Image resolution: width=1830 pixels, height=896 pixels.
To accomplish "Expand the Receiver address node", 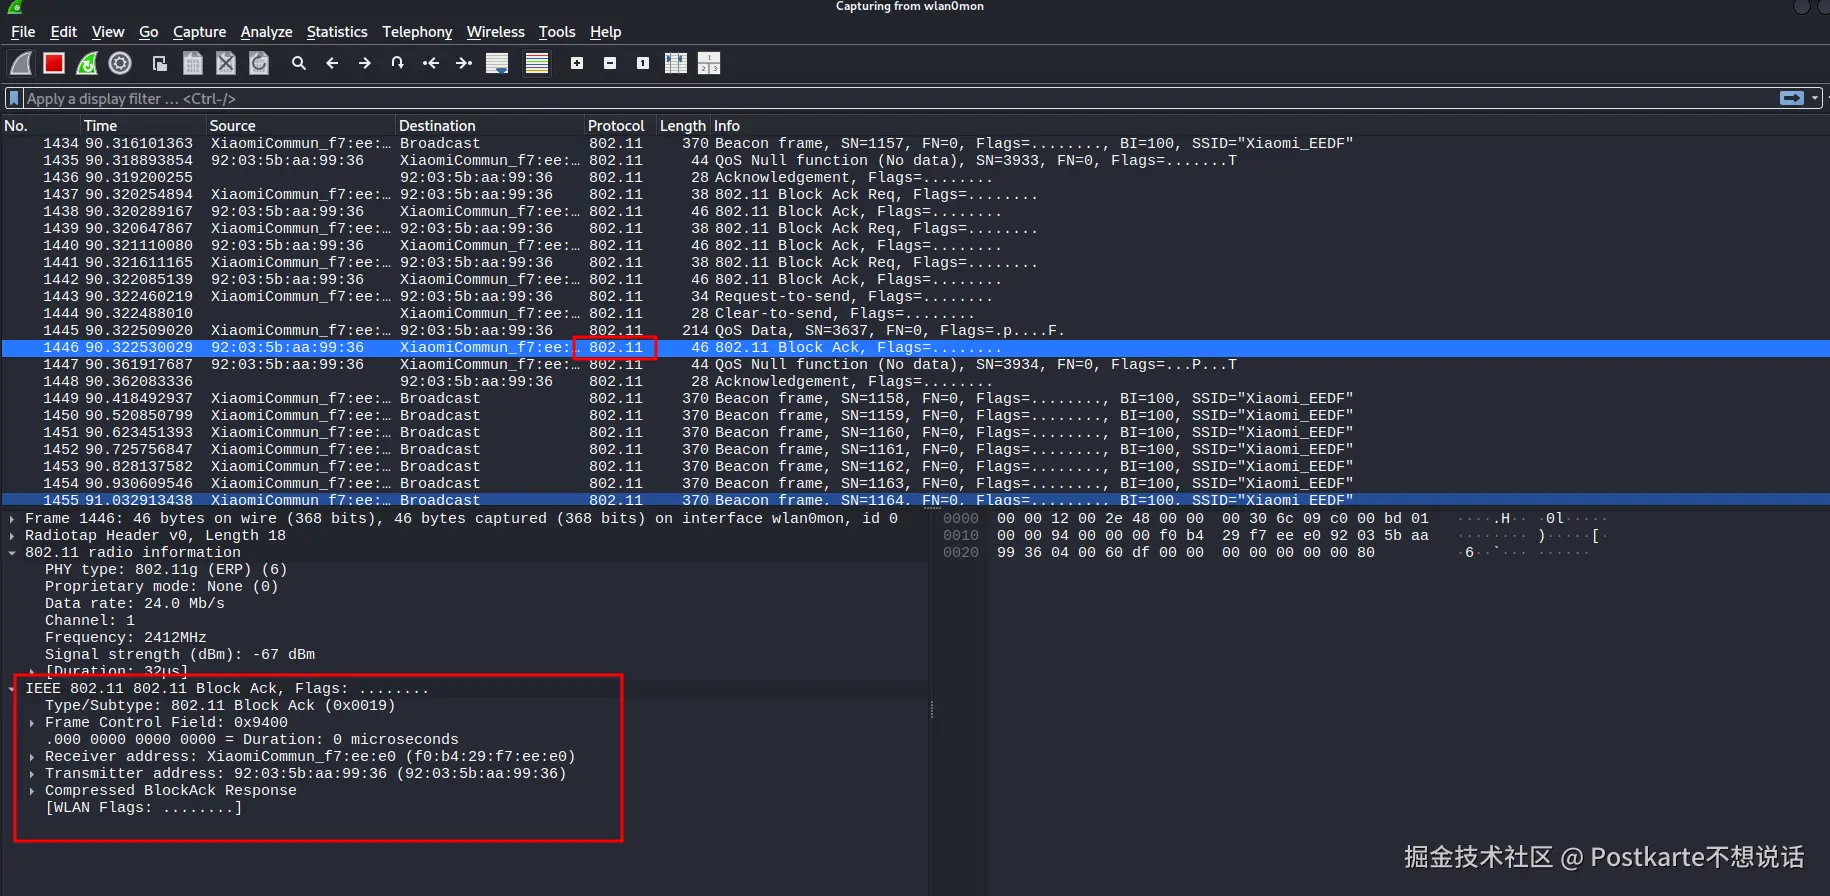I will [x=32, y=757].
